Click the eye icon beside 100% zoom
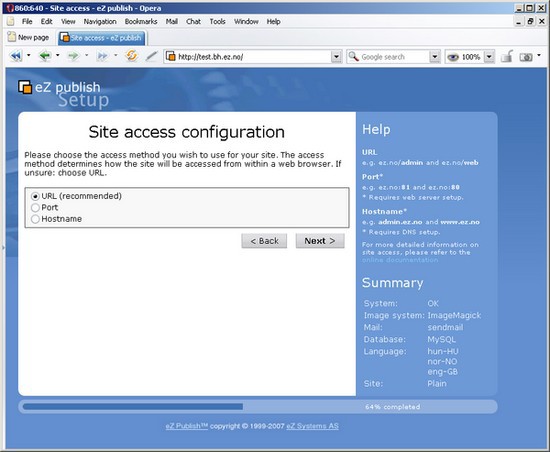550x452 pixels. tap(453, 57)
